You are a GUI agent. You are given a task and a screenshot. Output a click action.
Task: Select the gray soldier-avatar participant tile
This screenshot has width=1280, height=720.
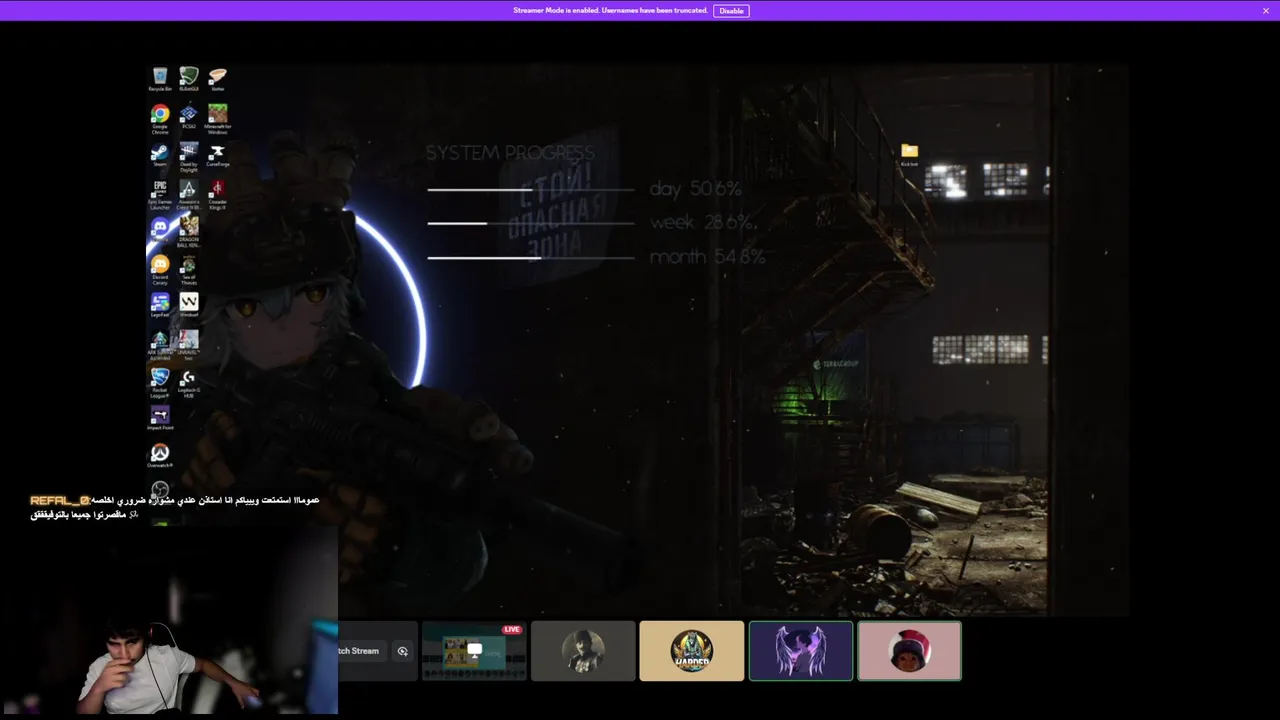tap(583, 651)
